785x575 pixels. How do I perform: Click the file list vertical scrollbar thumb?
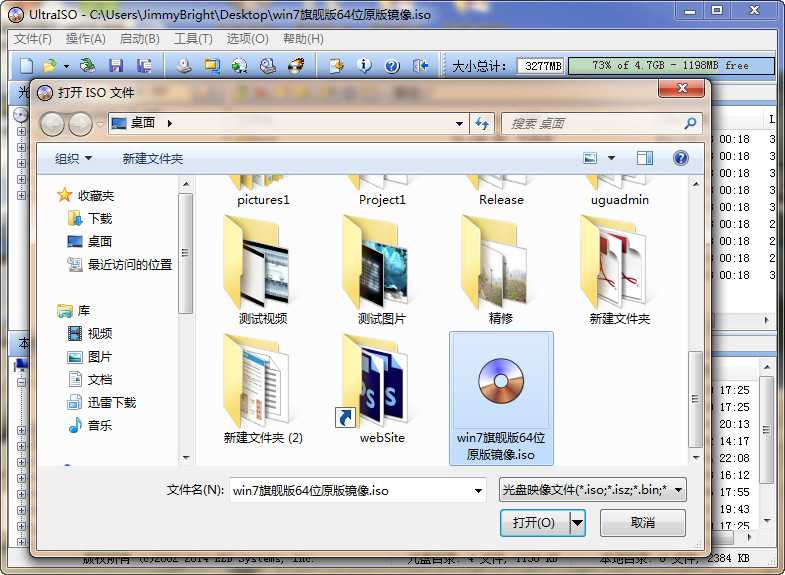[695, 399]
